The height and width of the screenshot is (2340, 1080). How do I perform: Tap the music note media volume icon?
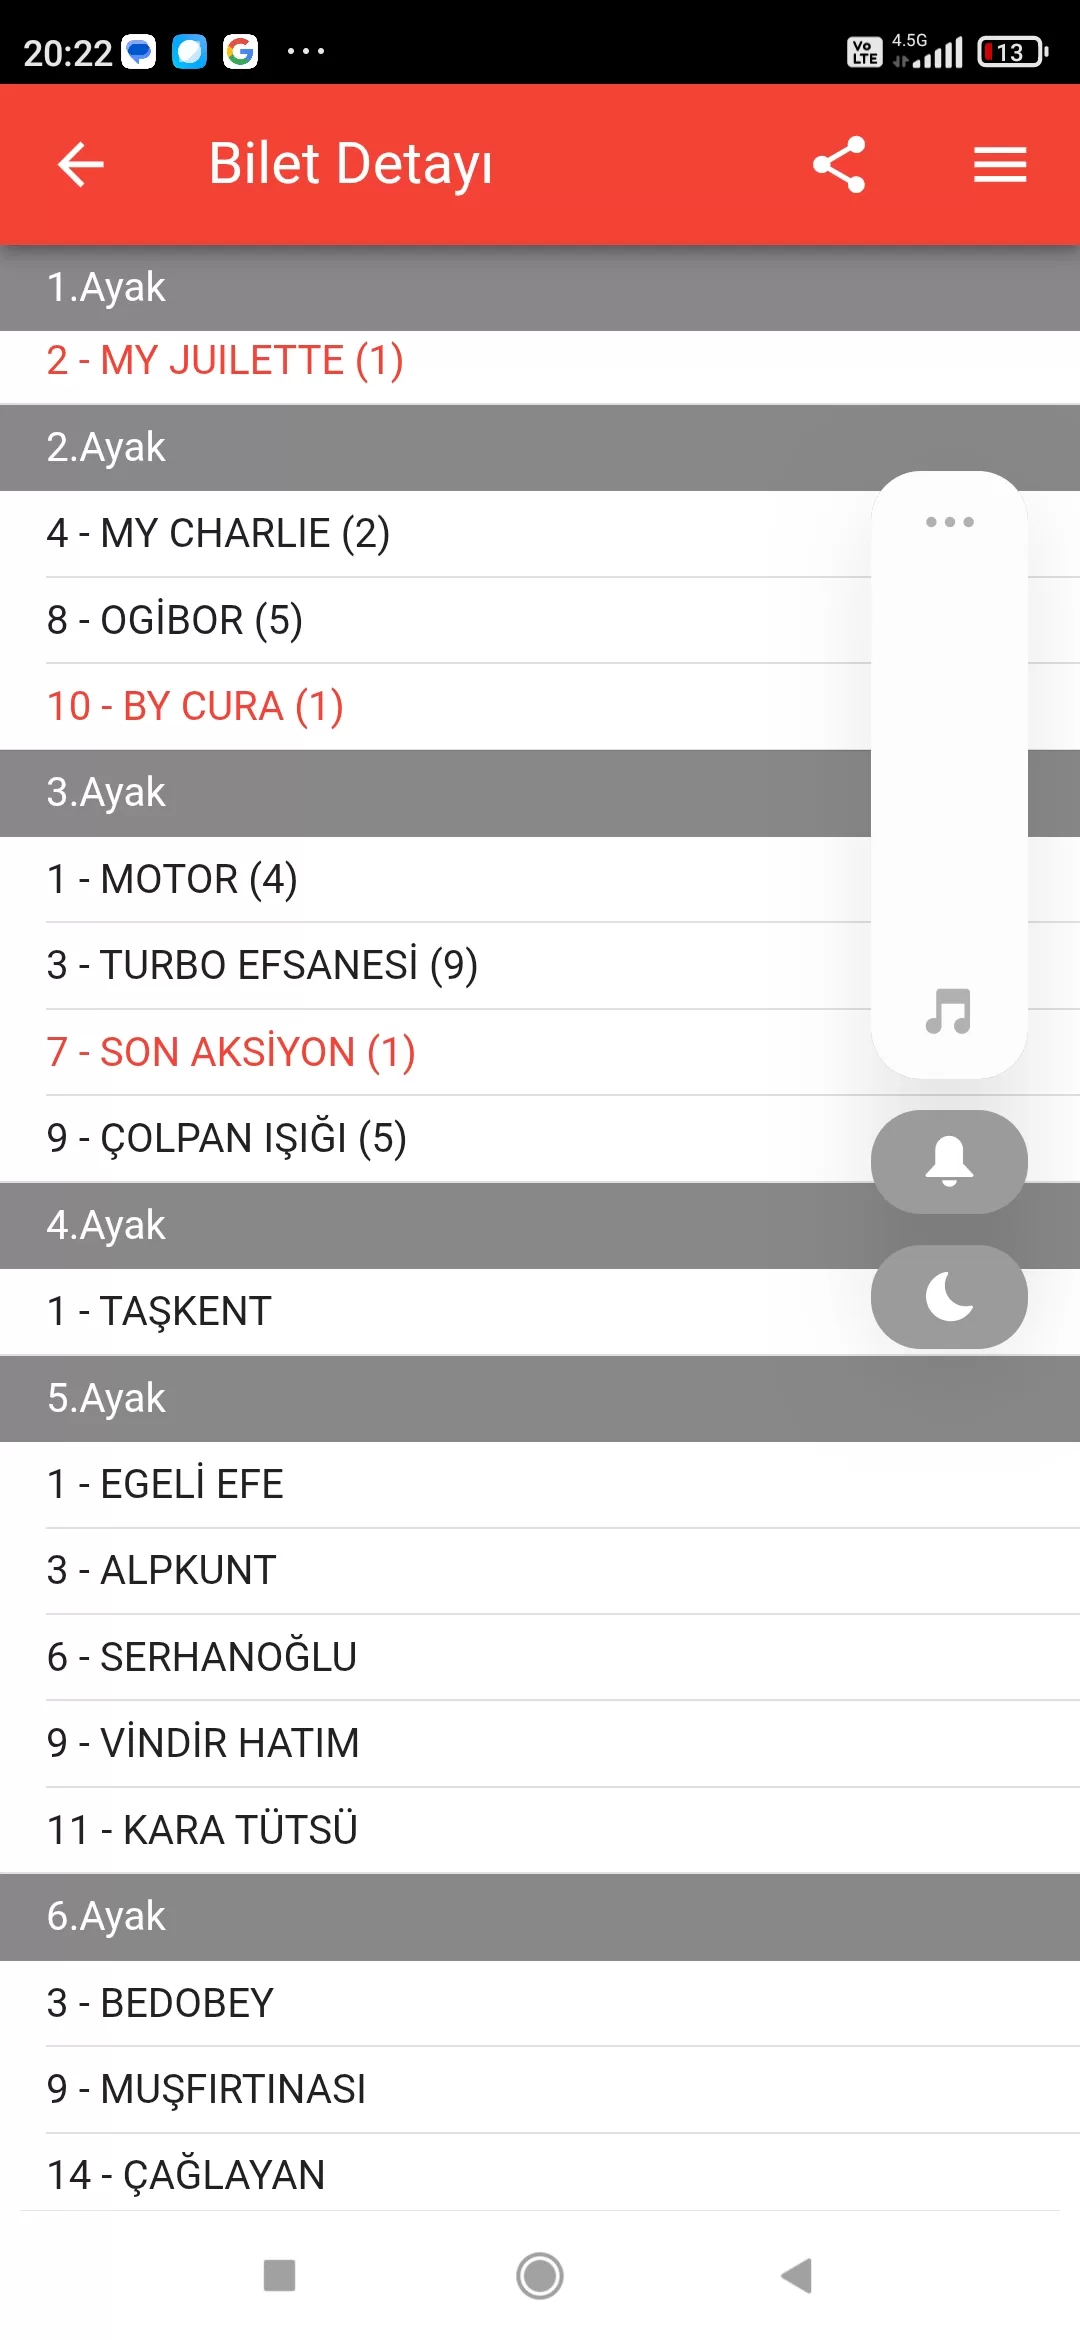(948, 1011)
